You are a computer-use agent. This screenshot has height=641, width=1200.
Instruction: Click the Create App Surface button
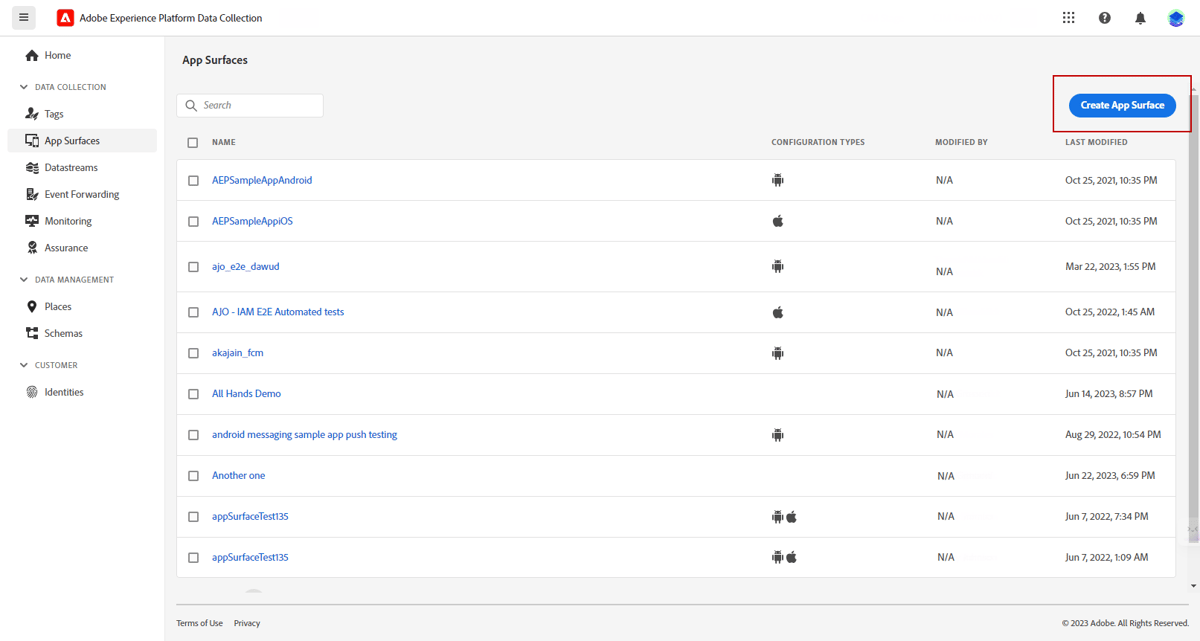click(x=1122, y=105)
